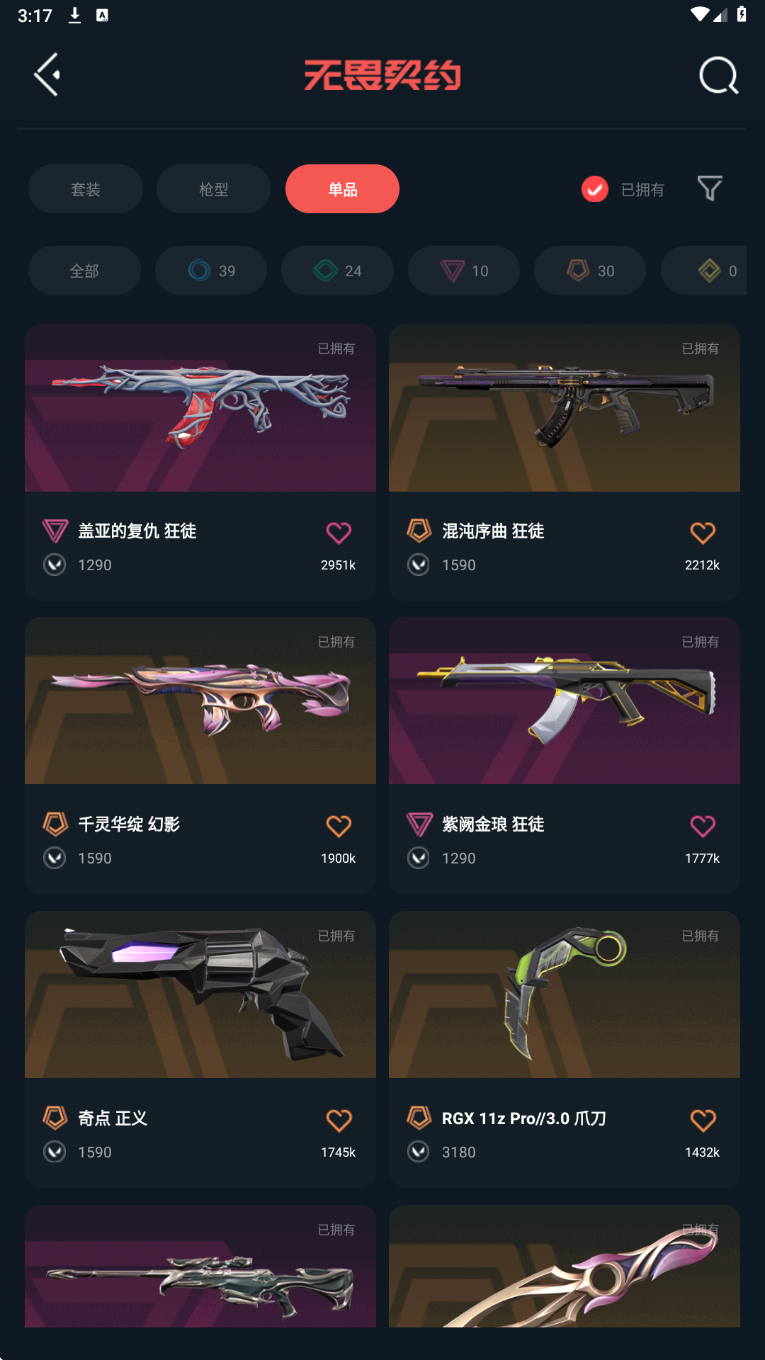Filter by green diamond tier 24
765x1360 pixels.
pos(337,270)
